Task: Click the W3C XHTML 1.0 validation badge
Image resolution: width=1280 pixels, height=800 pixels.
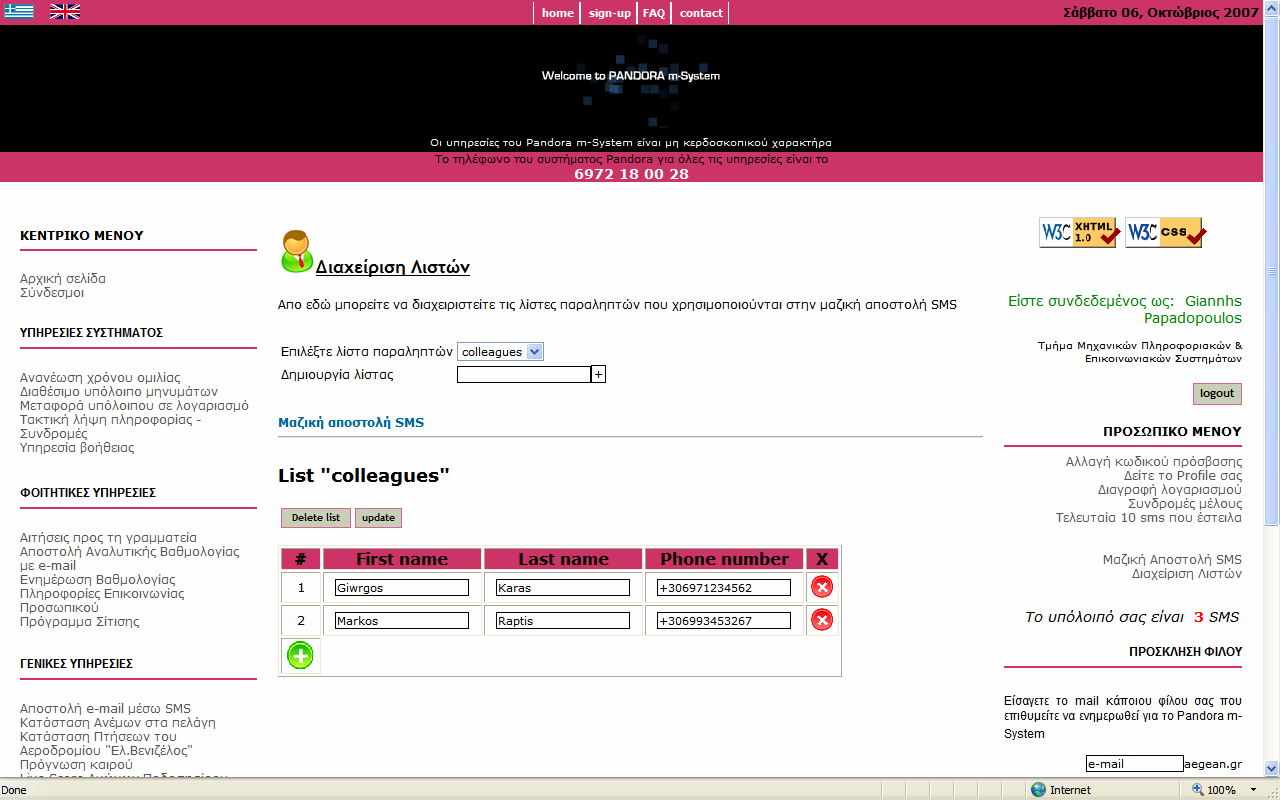Action: (1078, 233)
